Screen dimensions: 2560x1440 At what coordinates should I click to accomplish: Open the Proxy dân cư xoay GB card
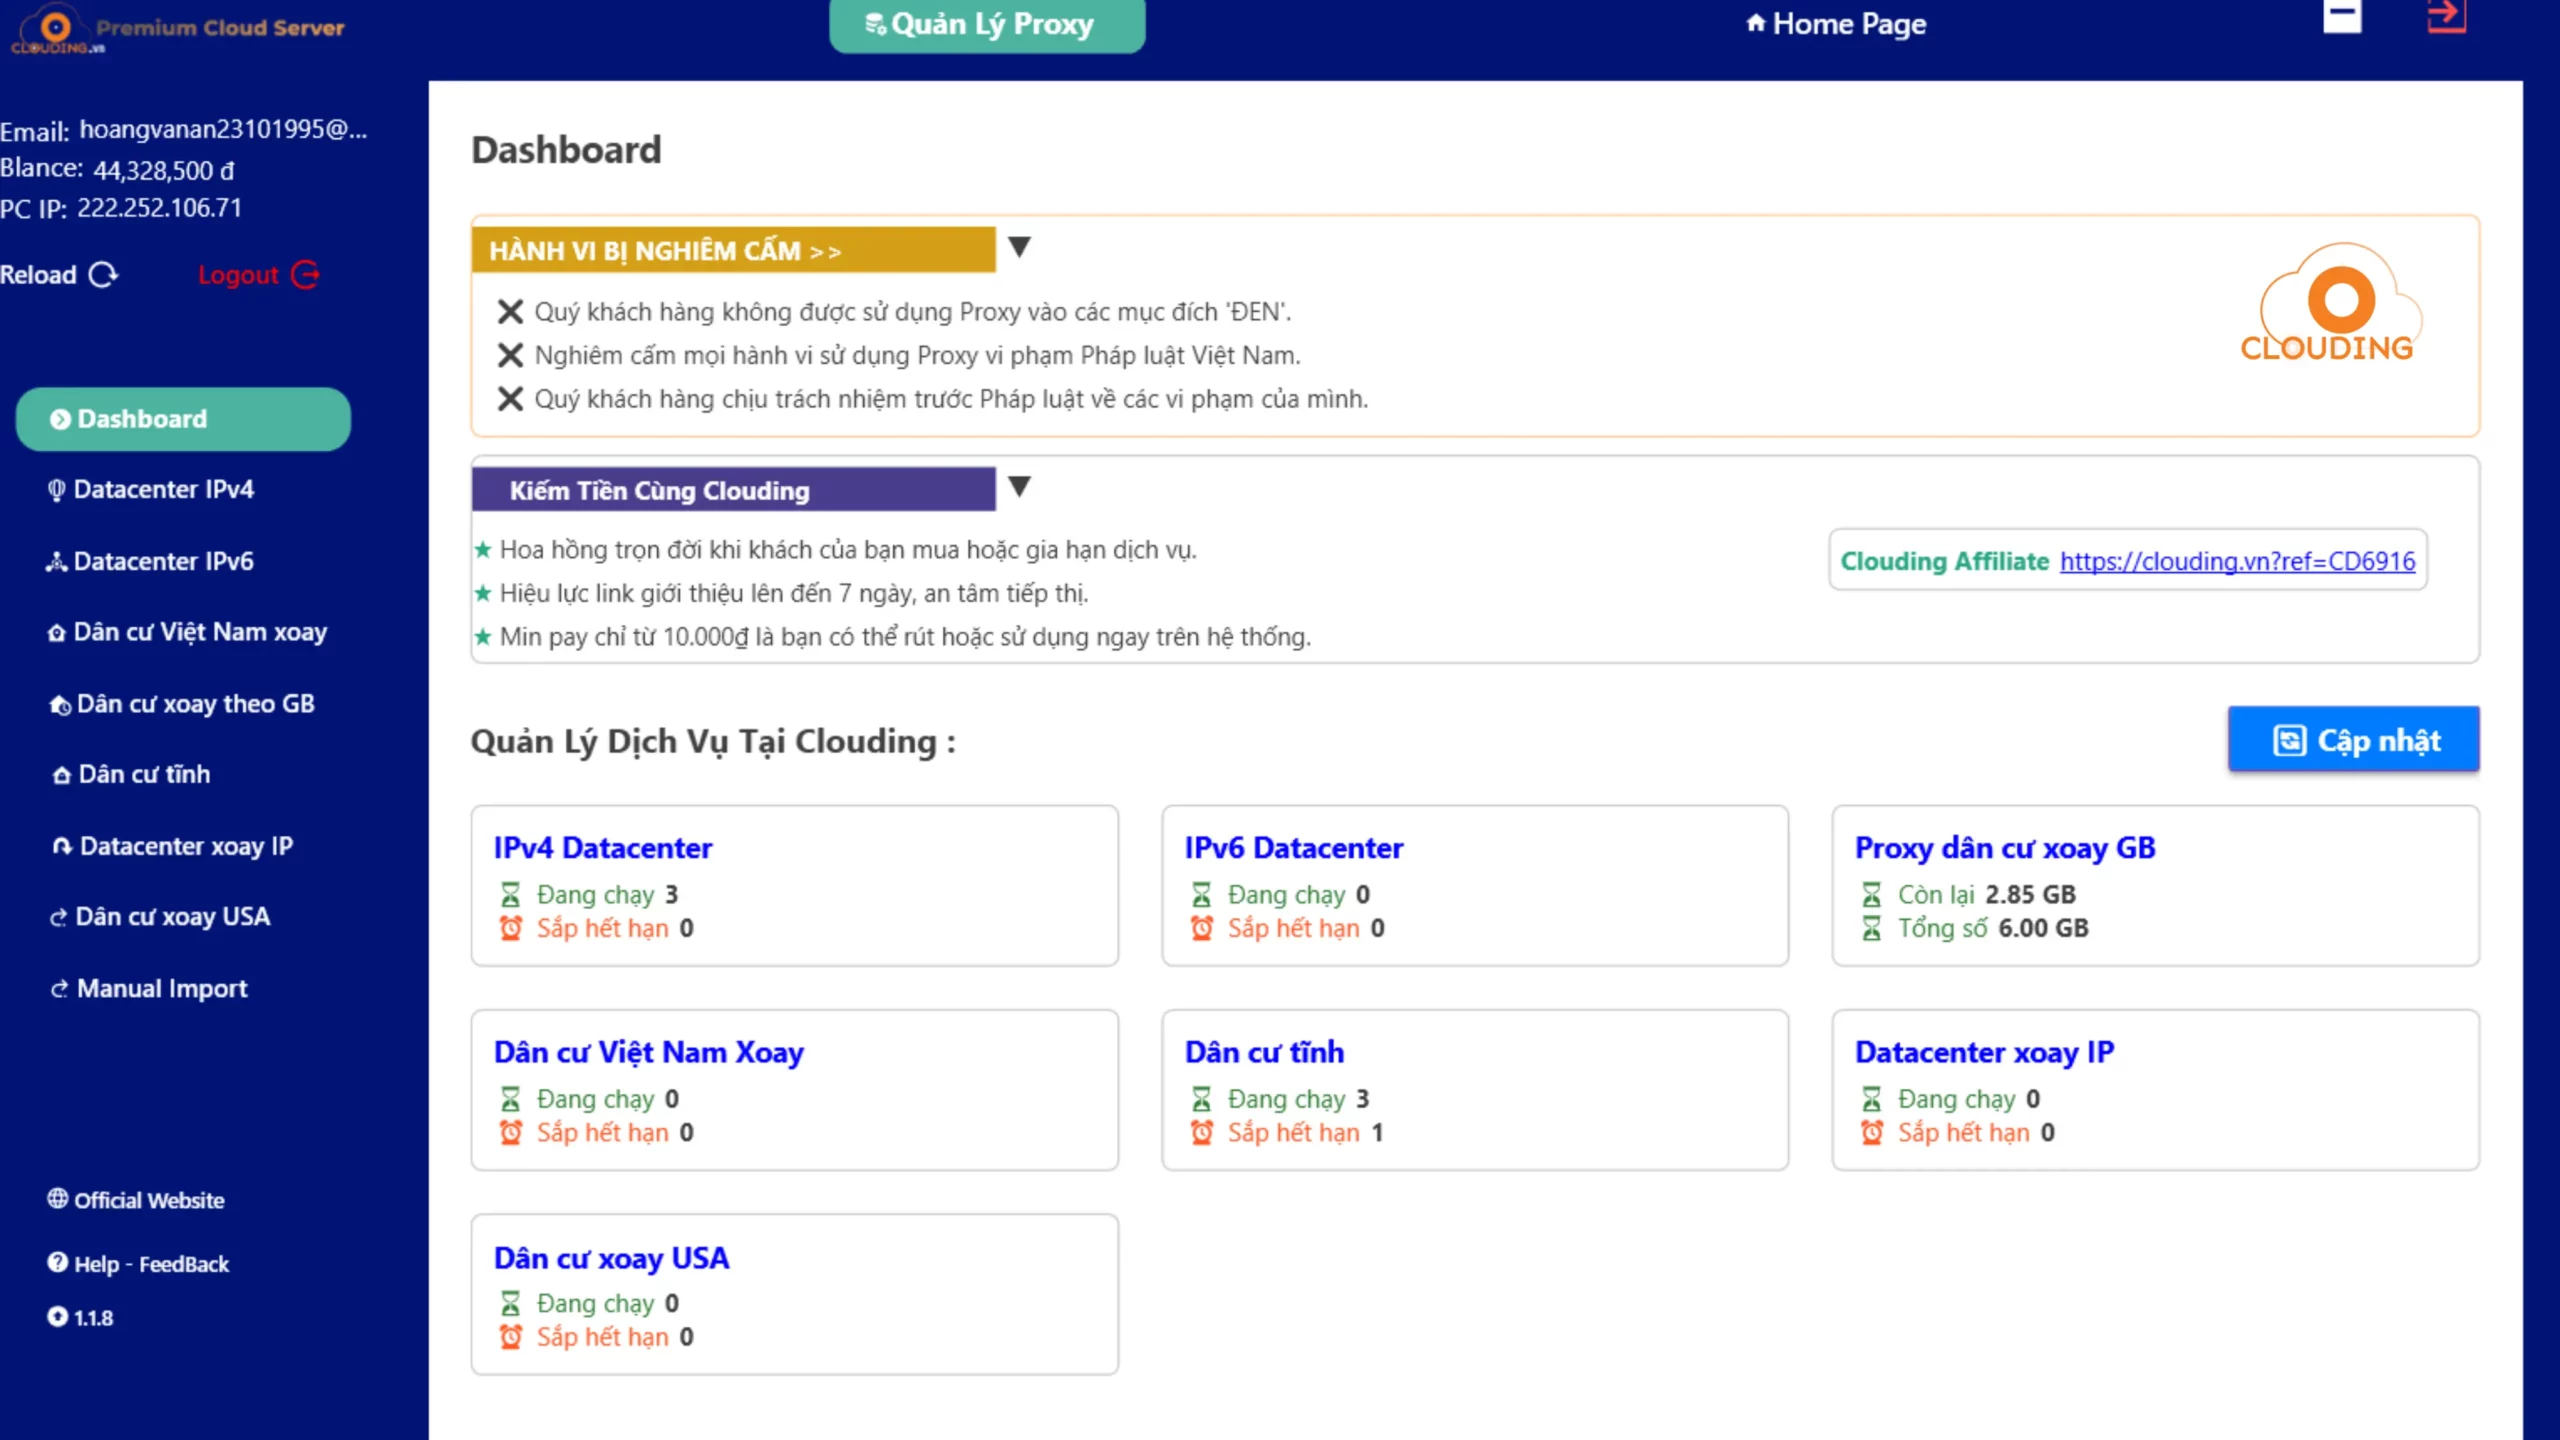click(x=2004, y=848)
